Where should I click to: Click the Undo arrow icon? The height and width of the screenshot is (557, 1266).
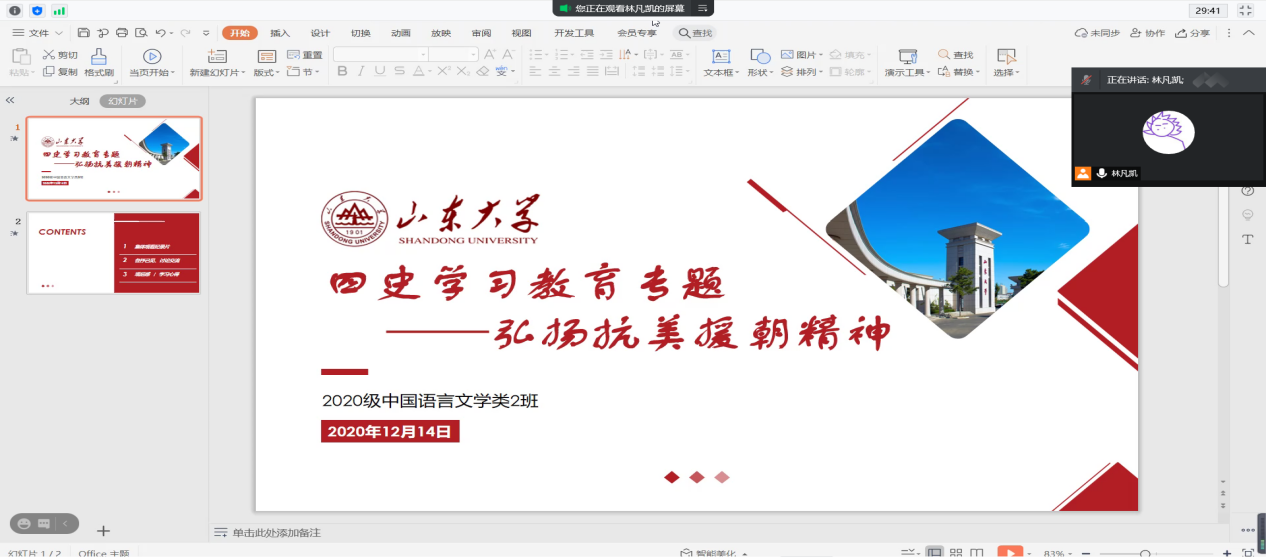pyautogui.click(x=160, y=33)
